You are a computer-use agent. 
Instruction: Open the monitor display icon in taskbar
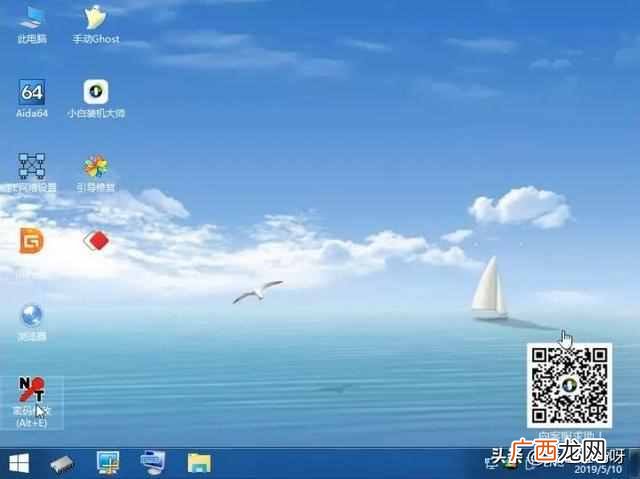point(108,463)
